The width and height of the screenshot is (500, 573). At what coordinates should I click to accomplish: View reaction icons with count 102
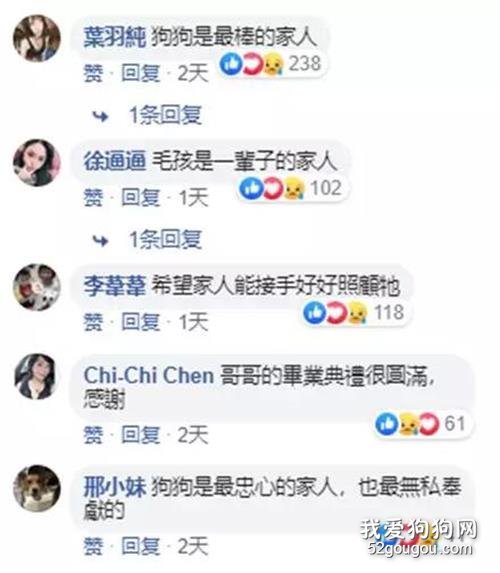pos(291,189)
